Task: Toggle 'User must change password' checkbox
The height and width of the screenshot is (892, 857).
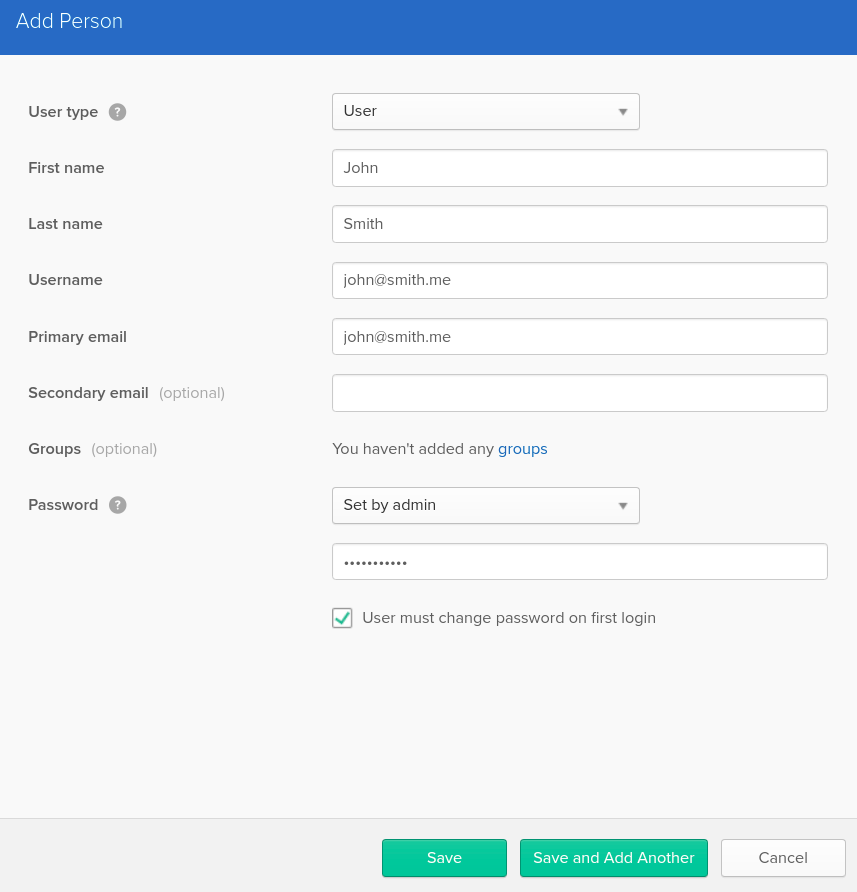Action: coord(342,618)
